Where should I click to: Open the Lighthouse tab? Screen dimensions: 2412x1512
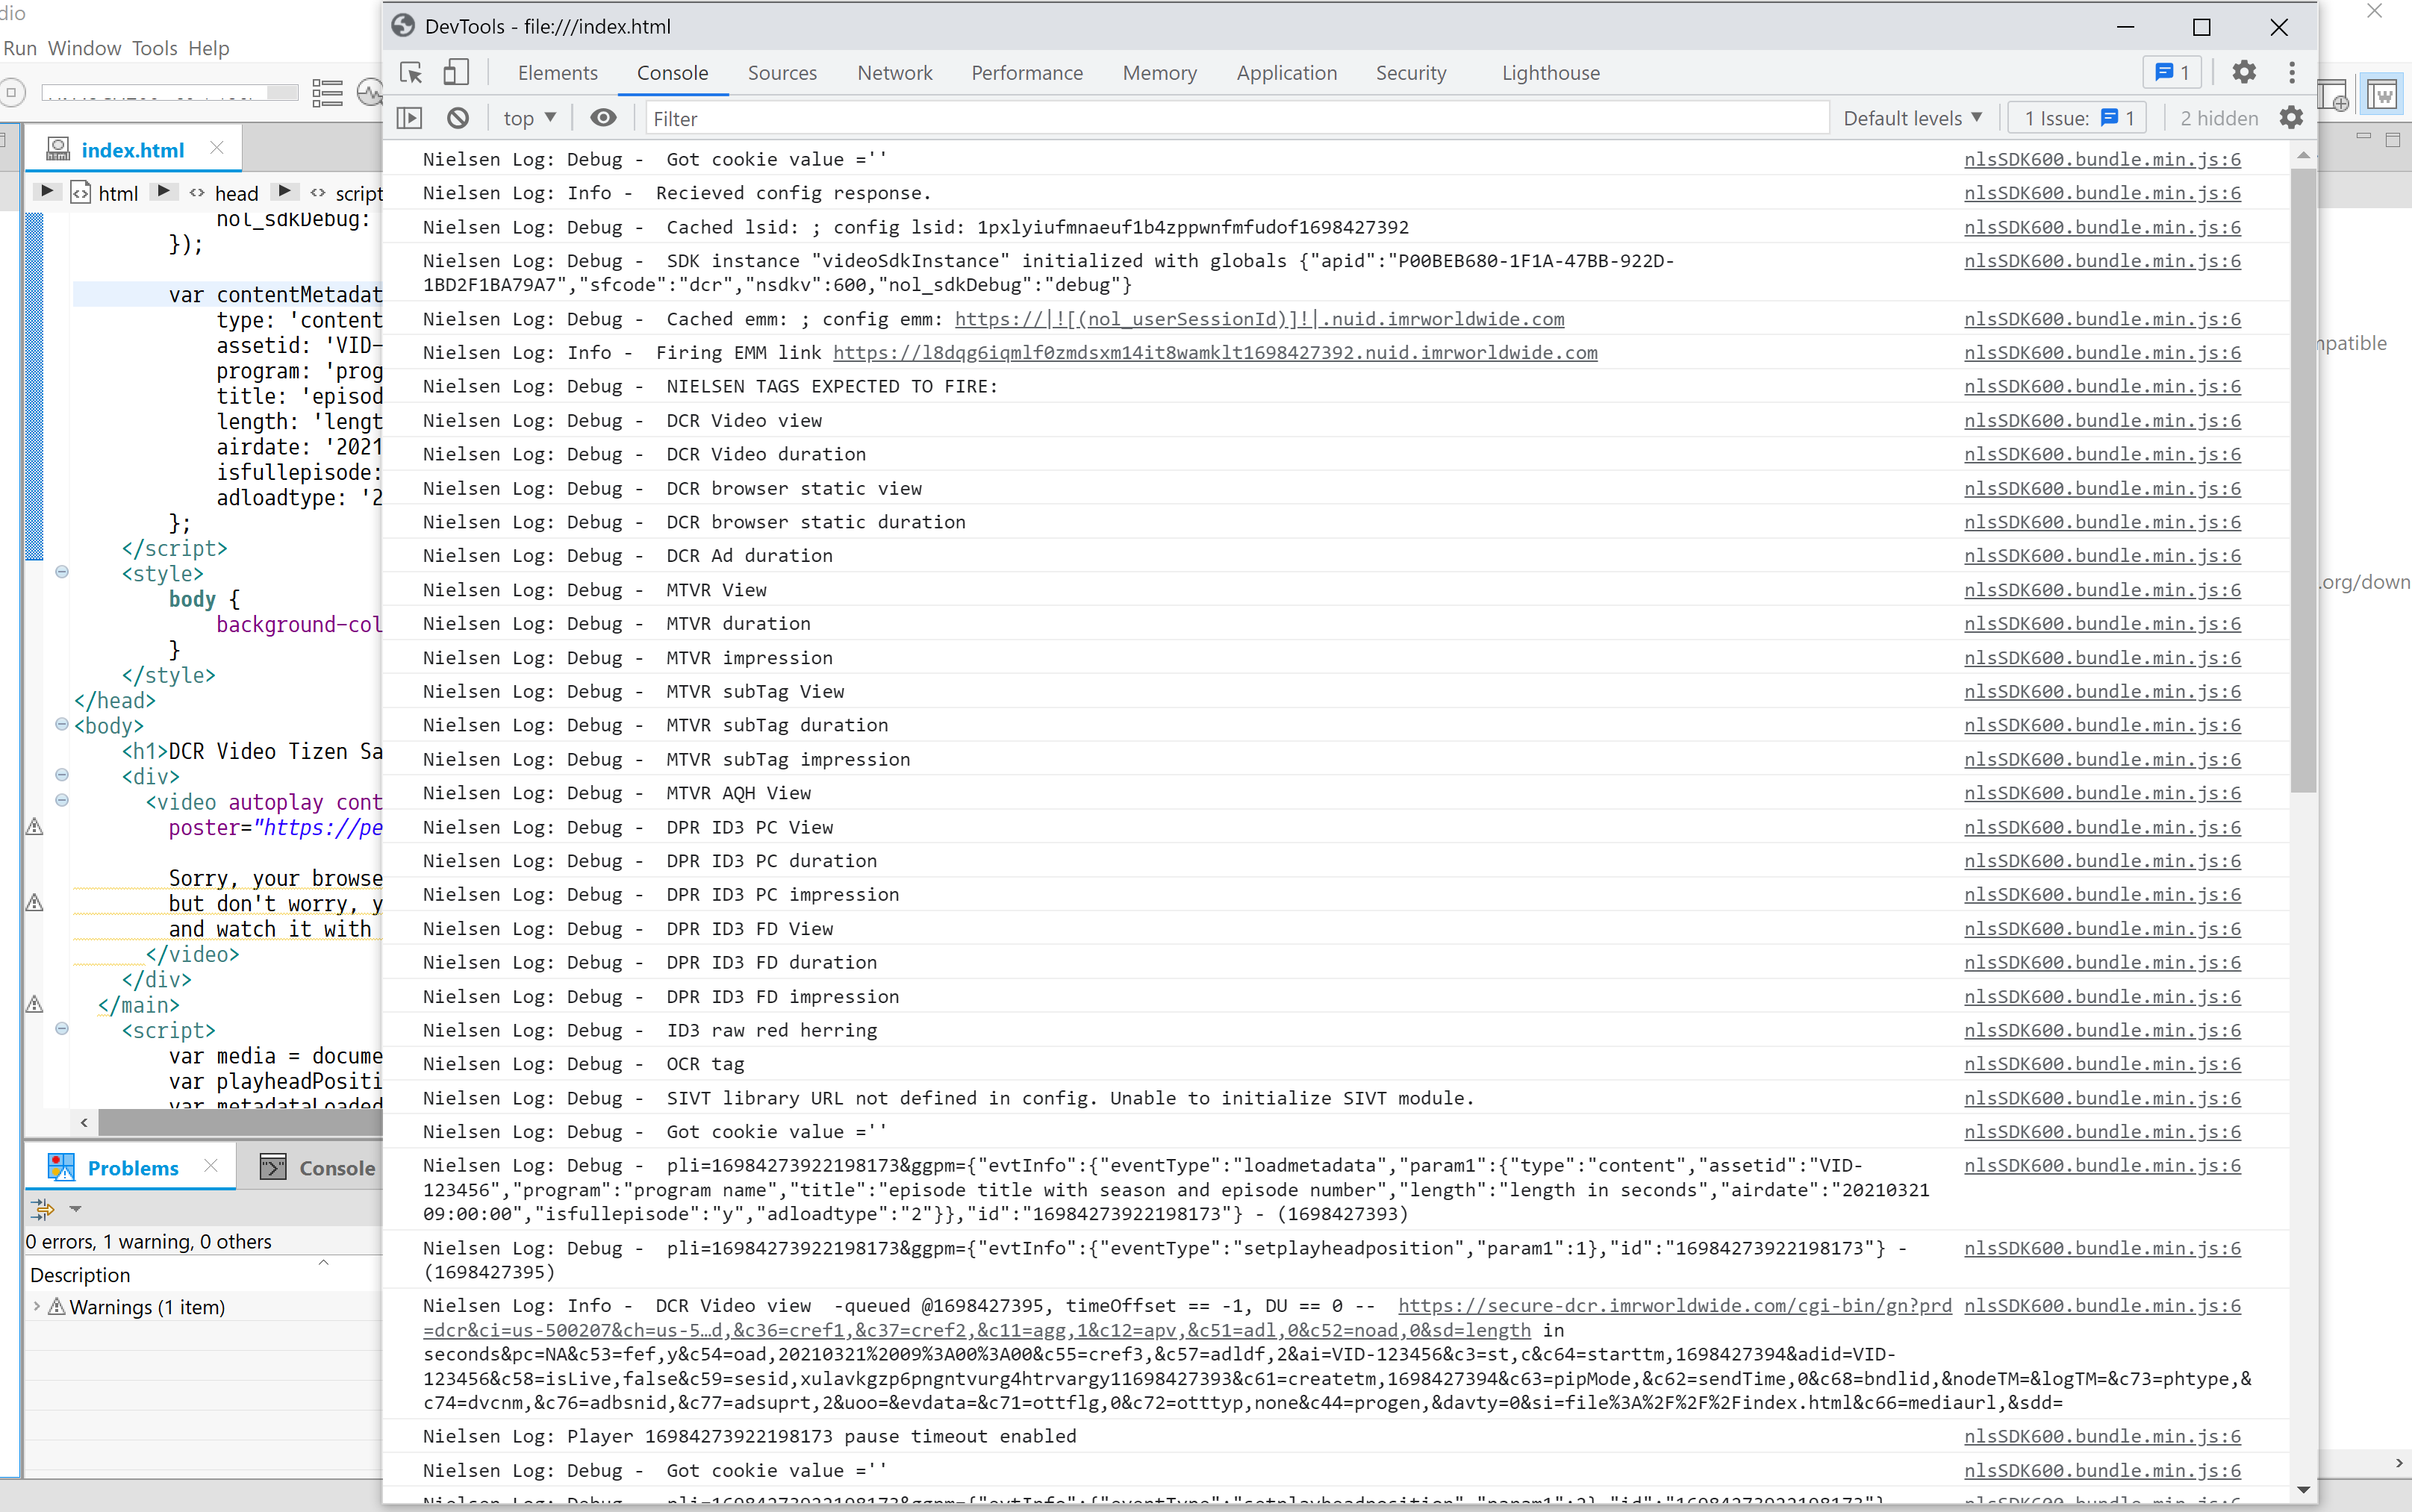click(1551, 72)
